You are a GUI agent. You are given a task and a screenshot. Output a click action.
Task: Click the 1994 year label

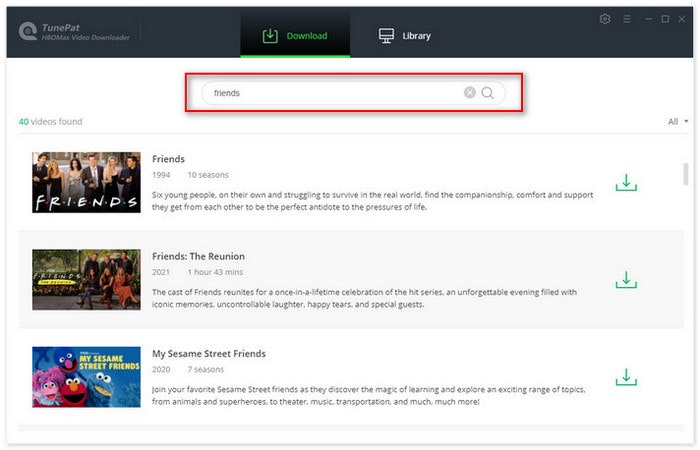point(161,175)
